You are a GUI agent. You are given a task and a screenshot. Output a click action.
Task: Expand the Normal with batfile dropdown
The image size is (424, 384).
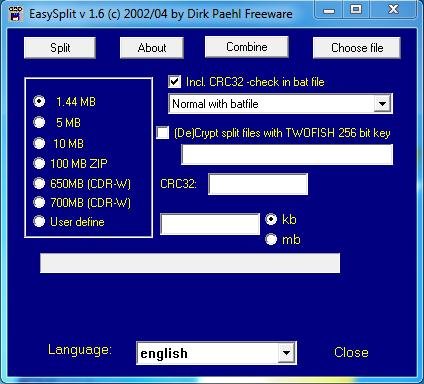coord(382,104)
